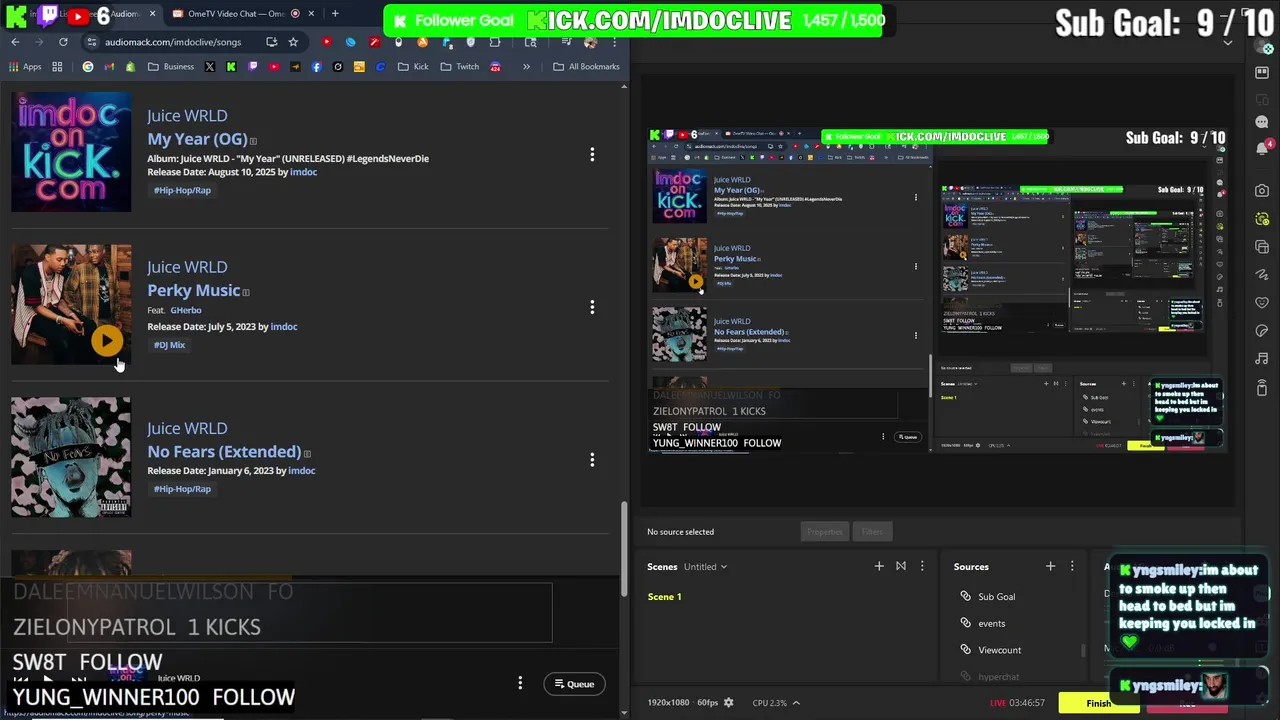
Task: Open No Fears (Extended) song link
Action: (224, 452)
